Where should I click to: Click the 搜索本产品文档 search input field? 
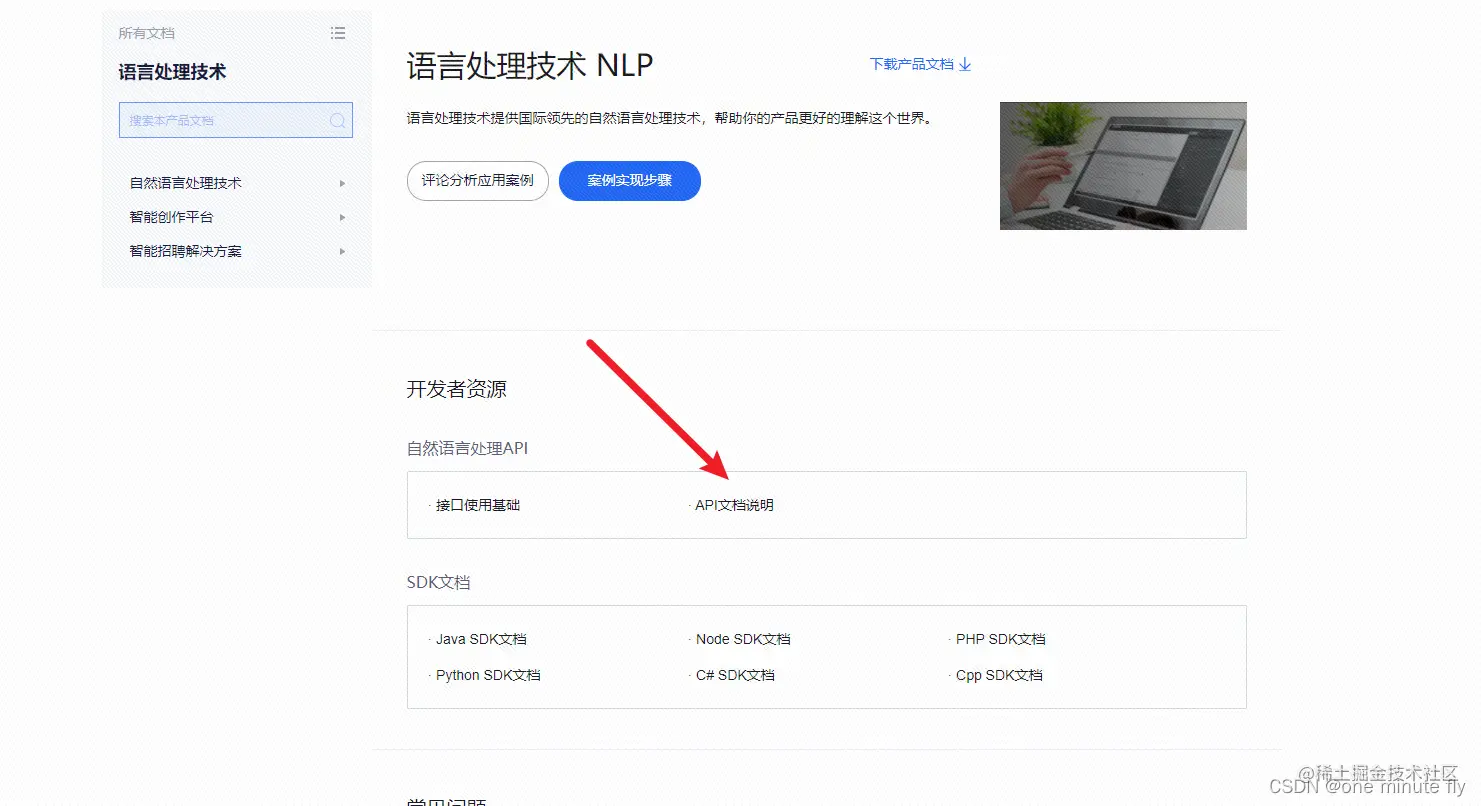click(220, 120)
